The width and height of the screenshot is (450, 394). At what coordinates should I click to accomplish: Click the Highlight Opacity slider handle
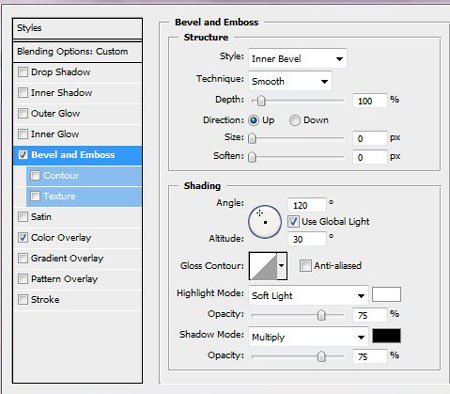coord(321,315)
